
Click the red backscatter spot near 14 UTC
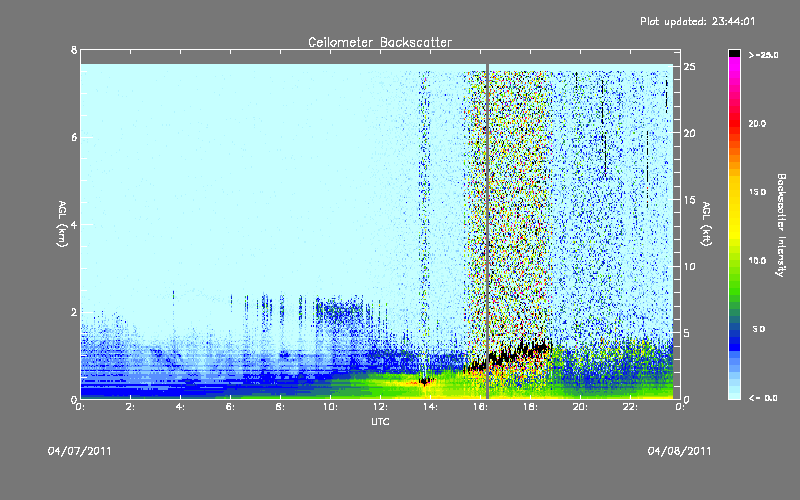point(424,382)
